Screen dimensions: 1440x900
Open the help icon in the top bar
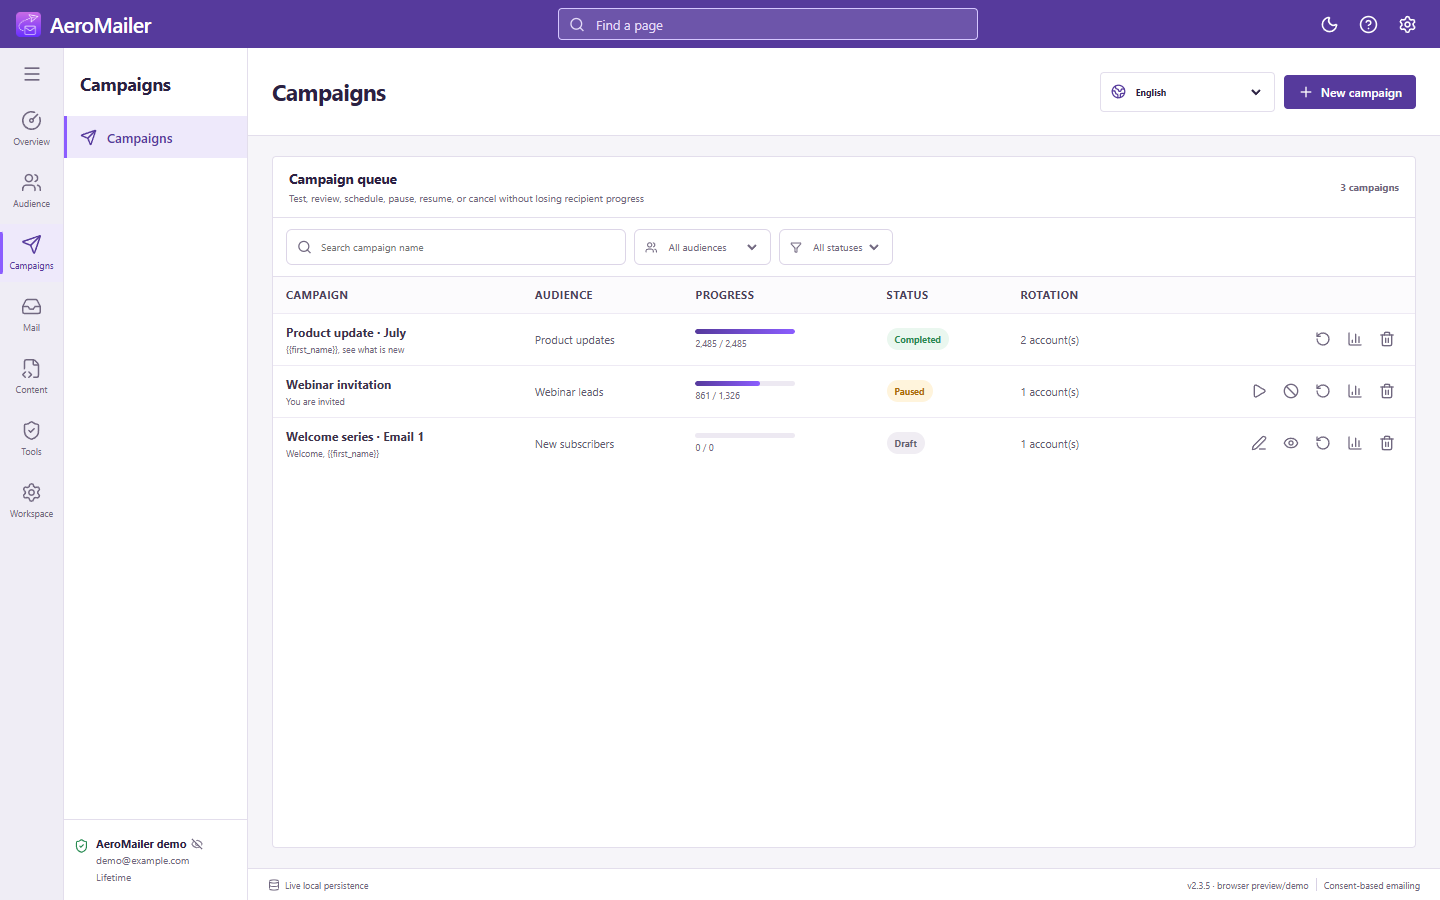[x=1368, y=25]
